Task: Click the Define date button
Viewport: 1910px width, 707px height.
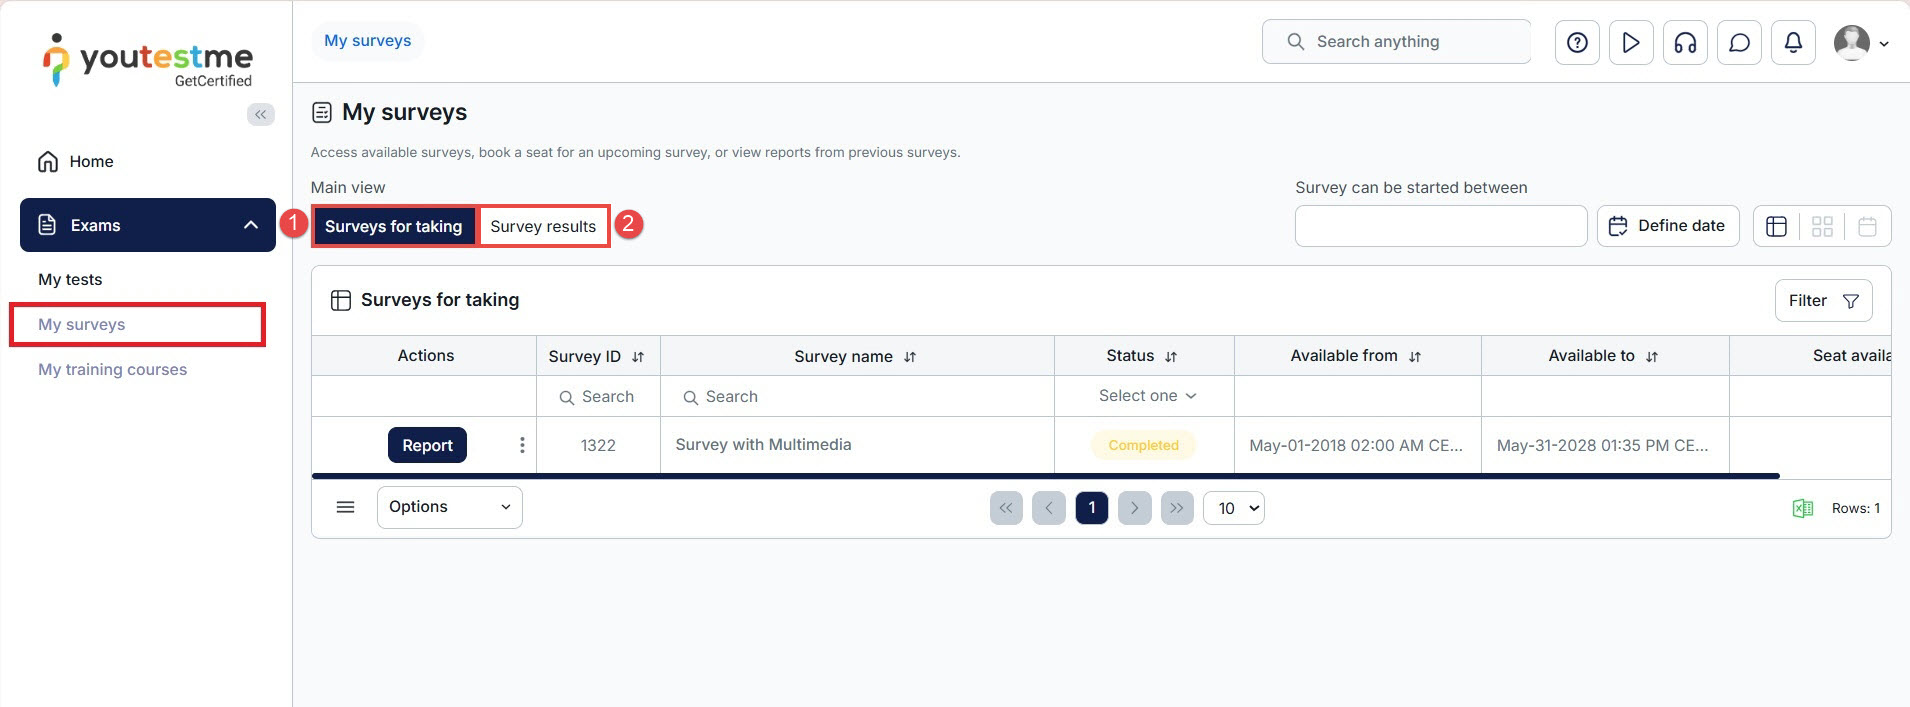Action: point(1668,226)
